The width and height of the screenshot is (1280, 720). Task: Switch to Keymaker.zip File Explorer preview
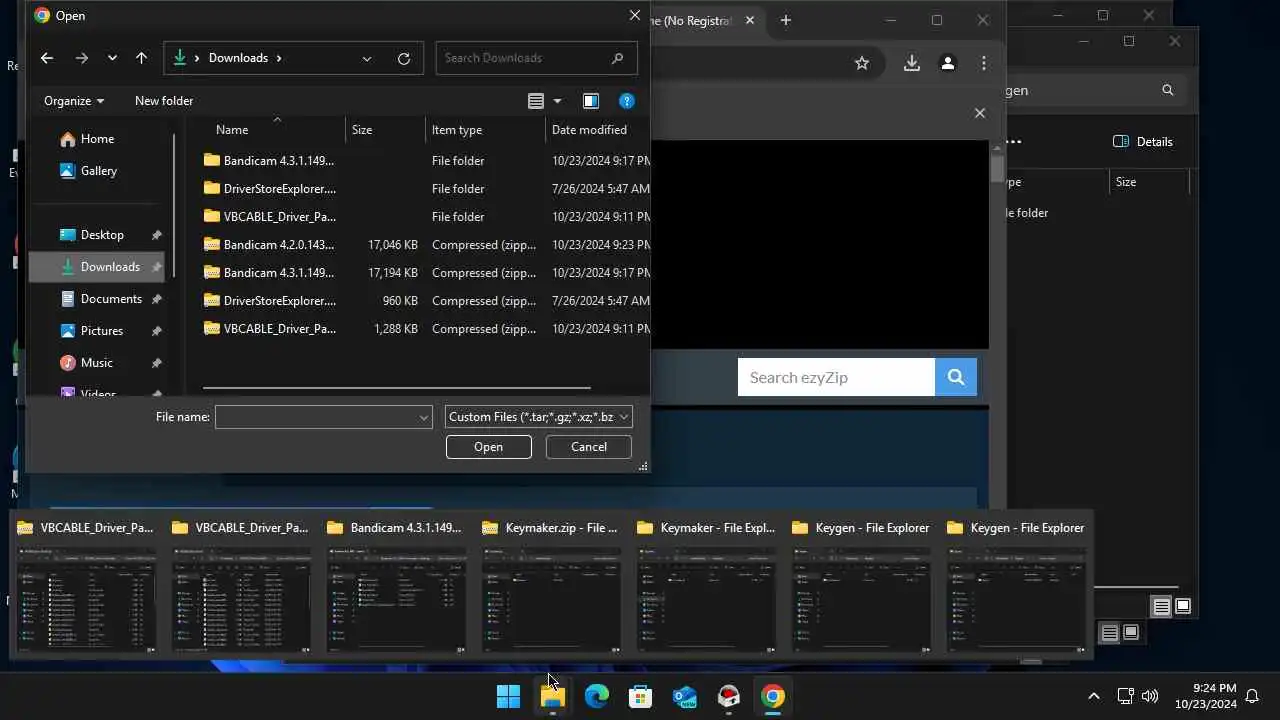click(x=551, y=589)
